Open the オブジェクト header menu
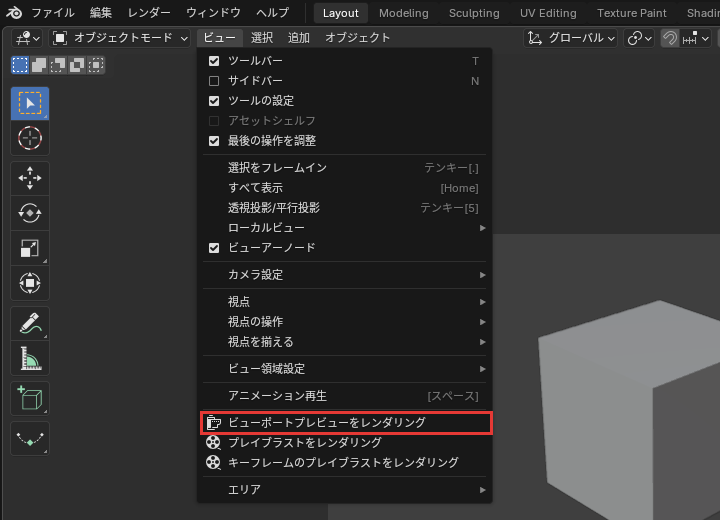720x520 pixels. coord(357,38)
